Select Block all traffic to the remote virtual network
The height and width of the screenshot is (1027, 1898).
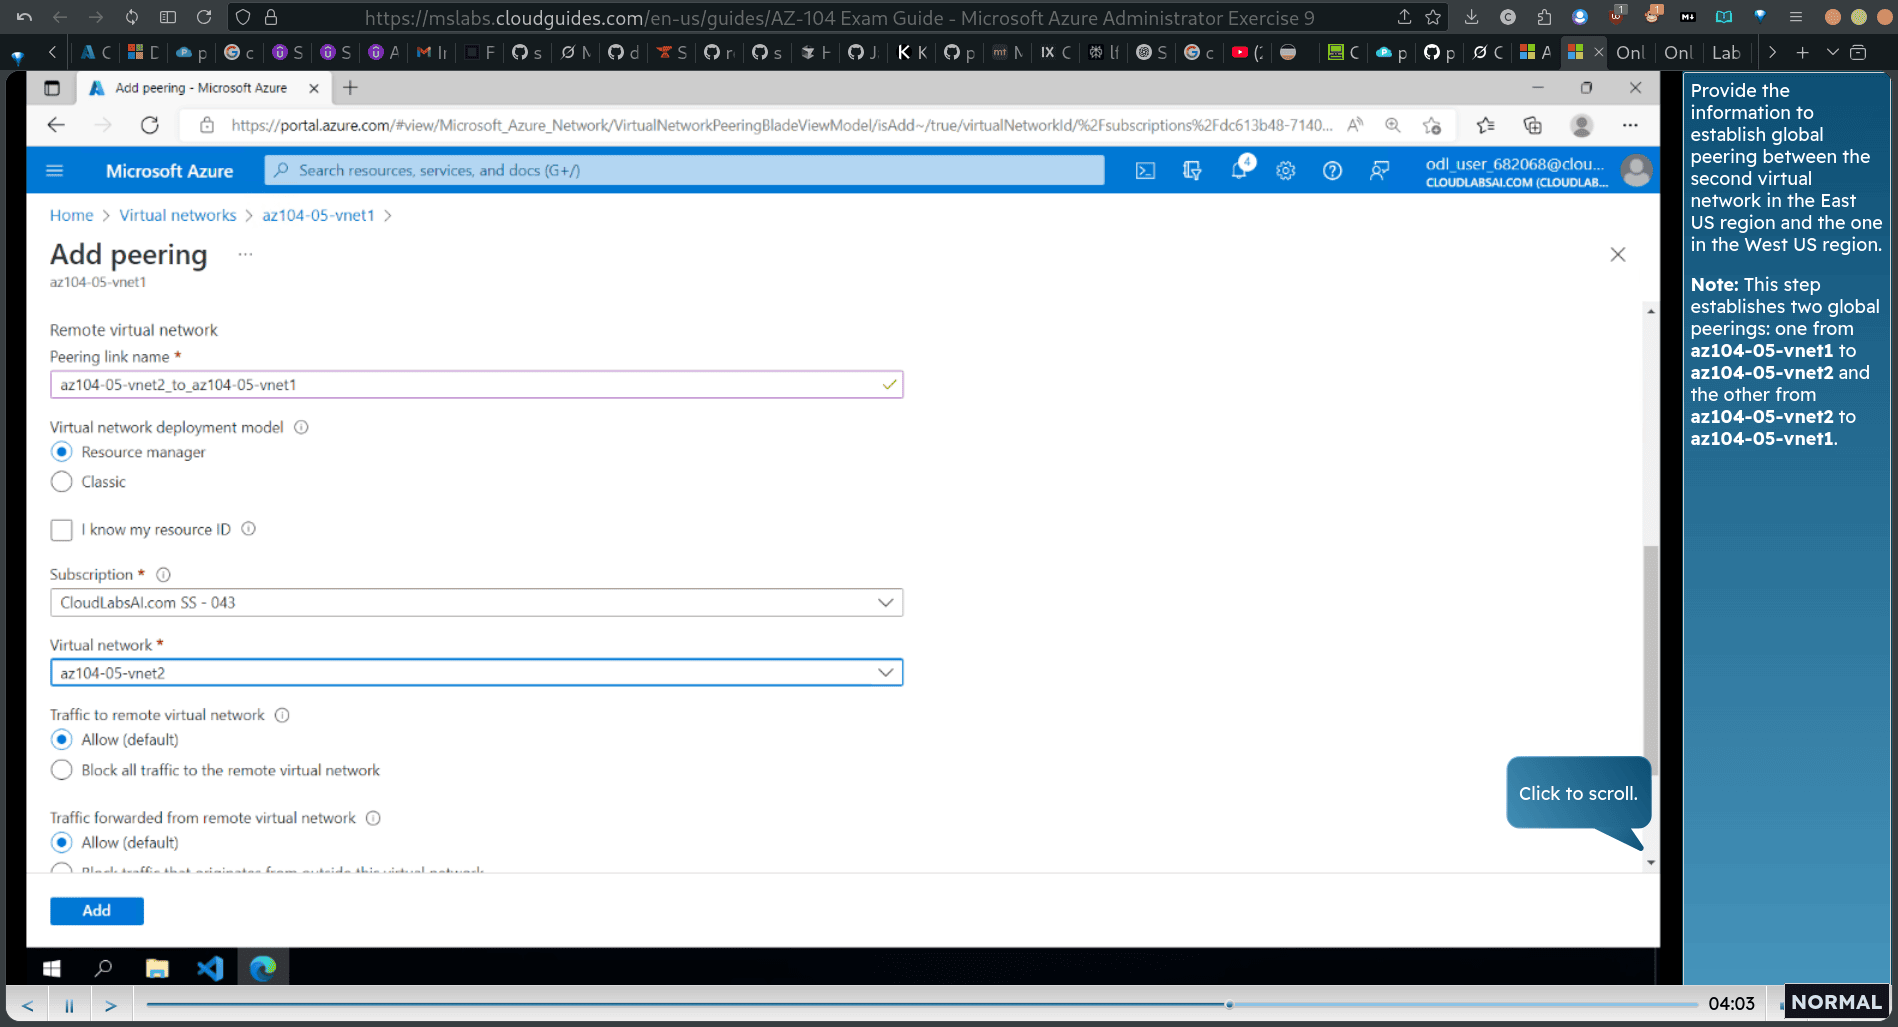point(62,770)
